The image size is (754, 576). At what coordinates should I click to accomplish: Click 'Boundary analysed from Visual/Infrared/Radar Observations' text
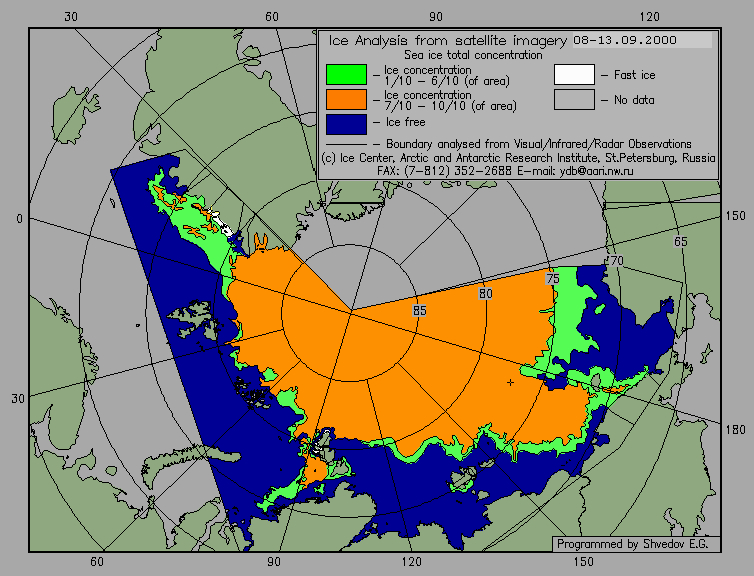[x=539, y=144]
